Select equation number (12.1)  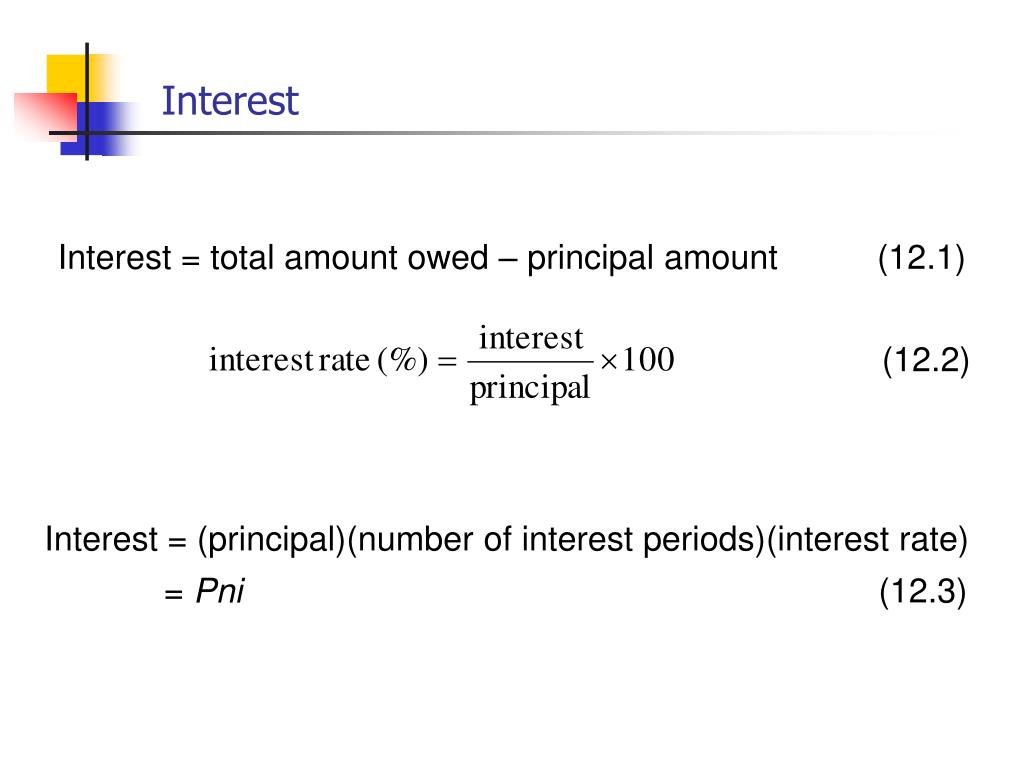921,258
